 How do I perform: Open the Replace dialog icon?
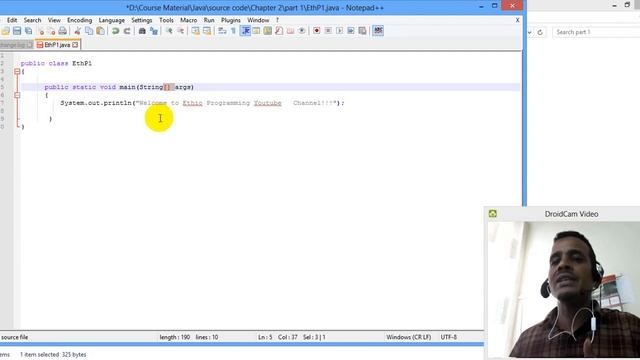(x=154, y=31)
